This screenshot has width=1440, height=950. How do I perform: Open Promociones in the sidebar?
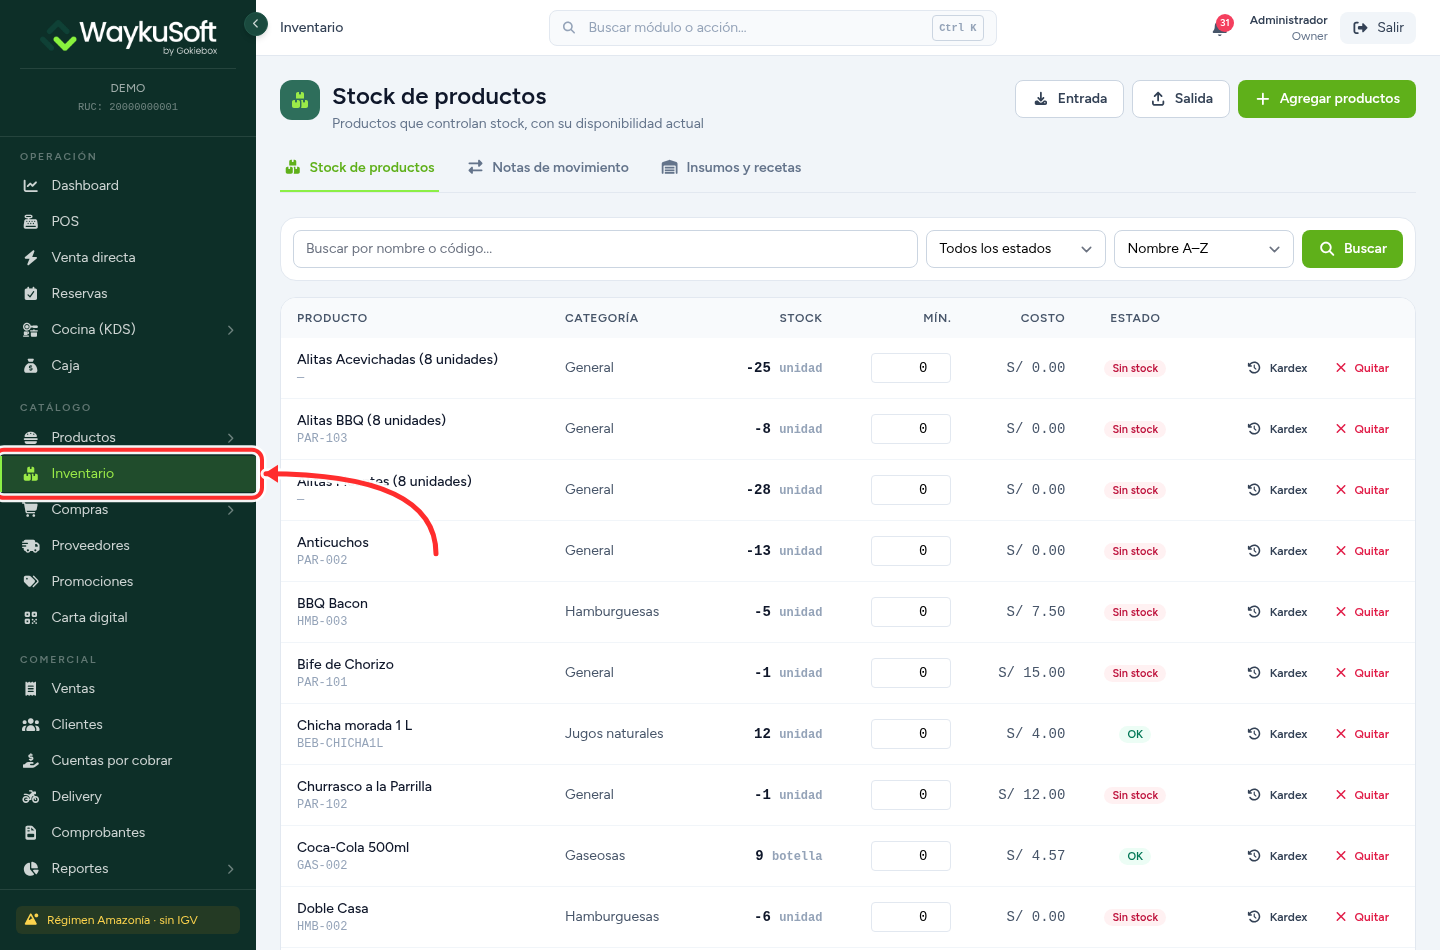128,581
